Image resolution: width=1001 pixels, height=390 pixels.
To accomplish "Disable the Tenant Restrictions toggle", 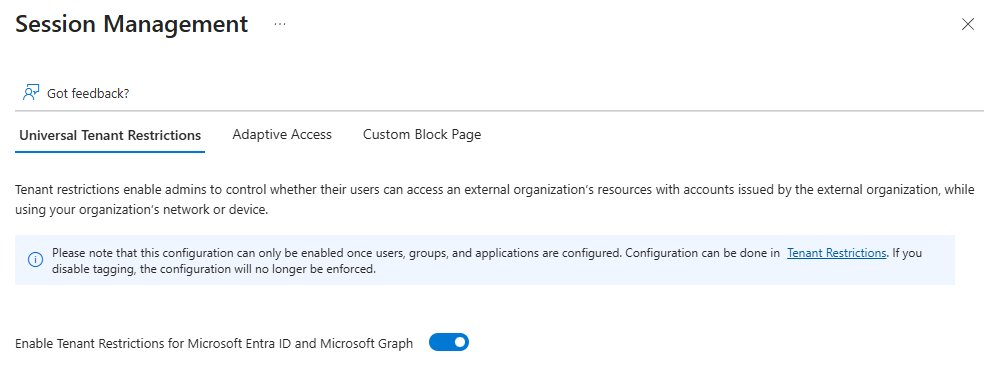I will tap(449, 343).
